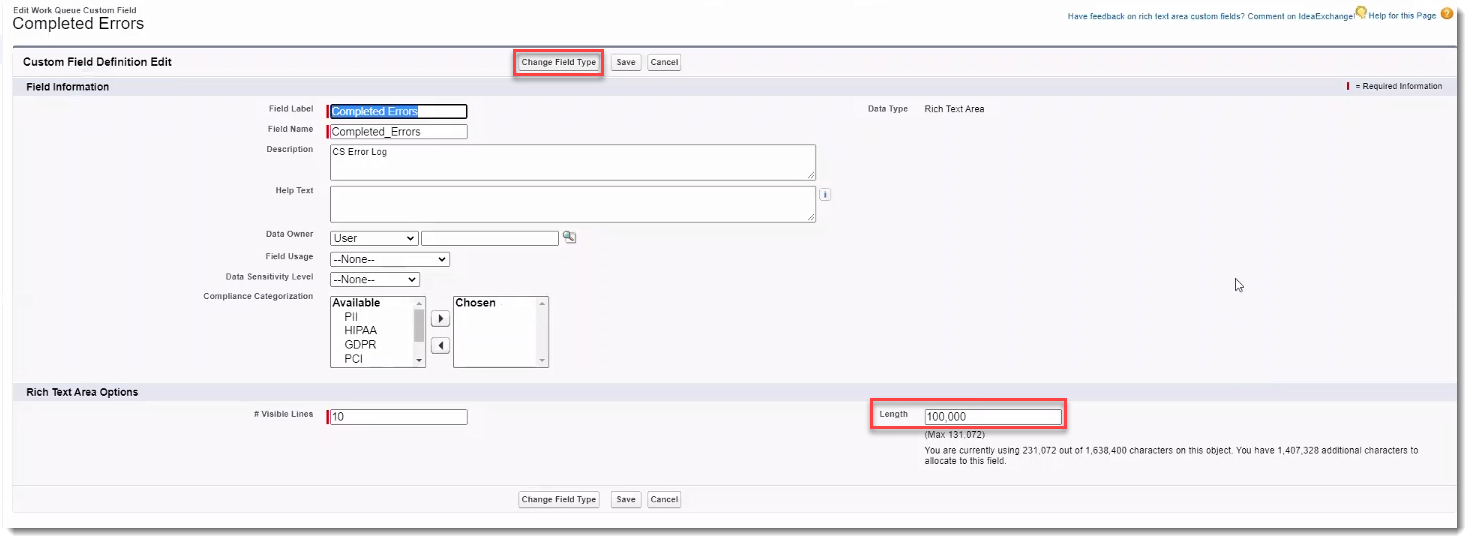The image size is (1472, 543).
Task: Expand the Field Usage dropdown
Action: [x=389, y=259]
